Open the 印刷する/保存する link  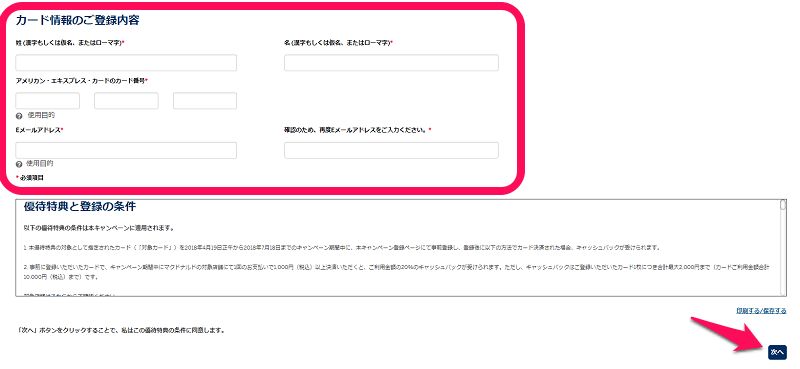coord(761,310)
